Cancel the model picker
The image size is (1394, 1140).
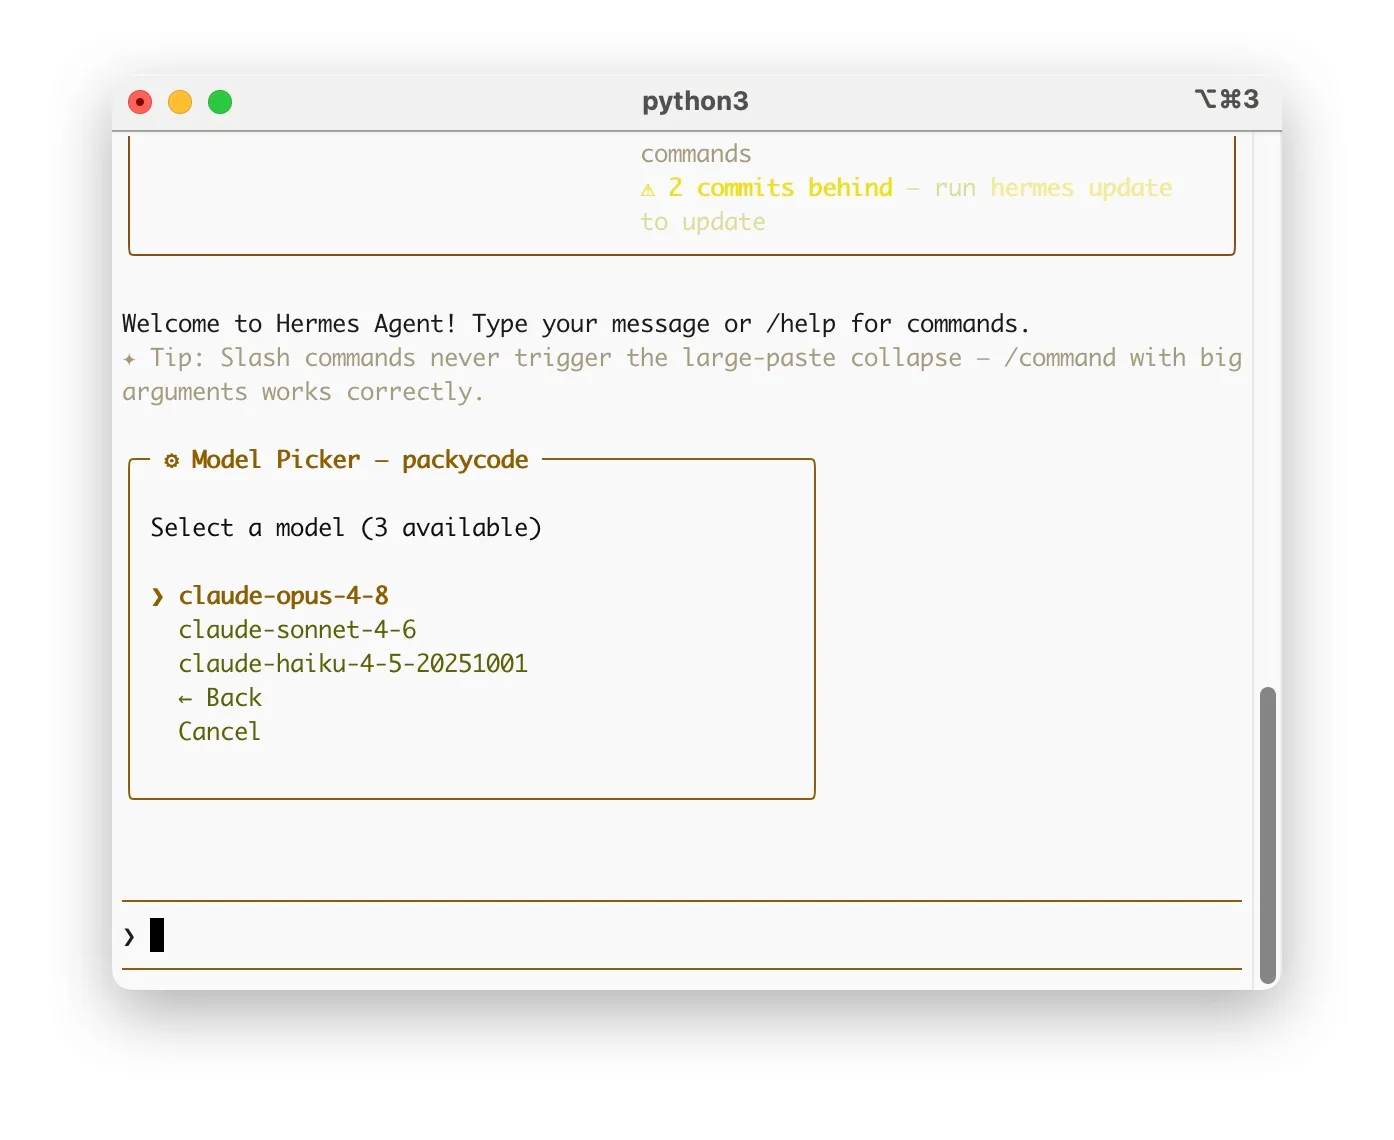(219, 732)
